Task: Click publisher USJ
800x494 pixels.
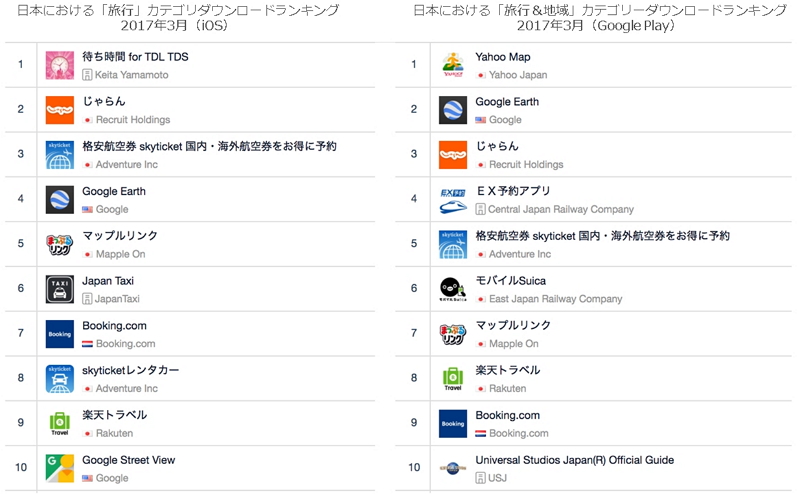Action: pos(497,478)
